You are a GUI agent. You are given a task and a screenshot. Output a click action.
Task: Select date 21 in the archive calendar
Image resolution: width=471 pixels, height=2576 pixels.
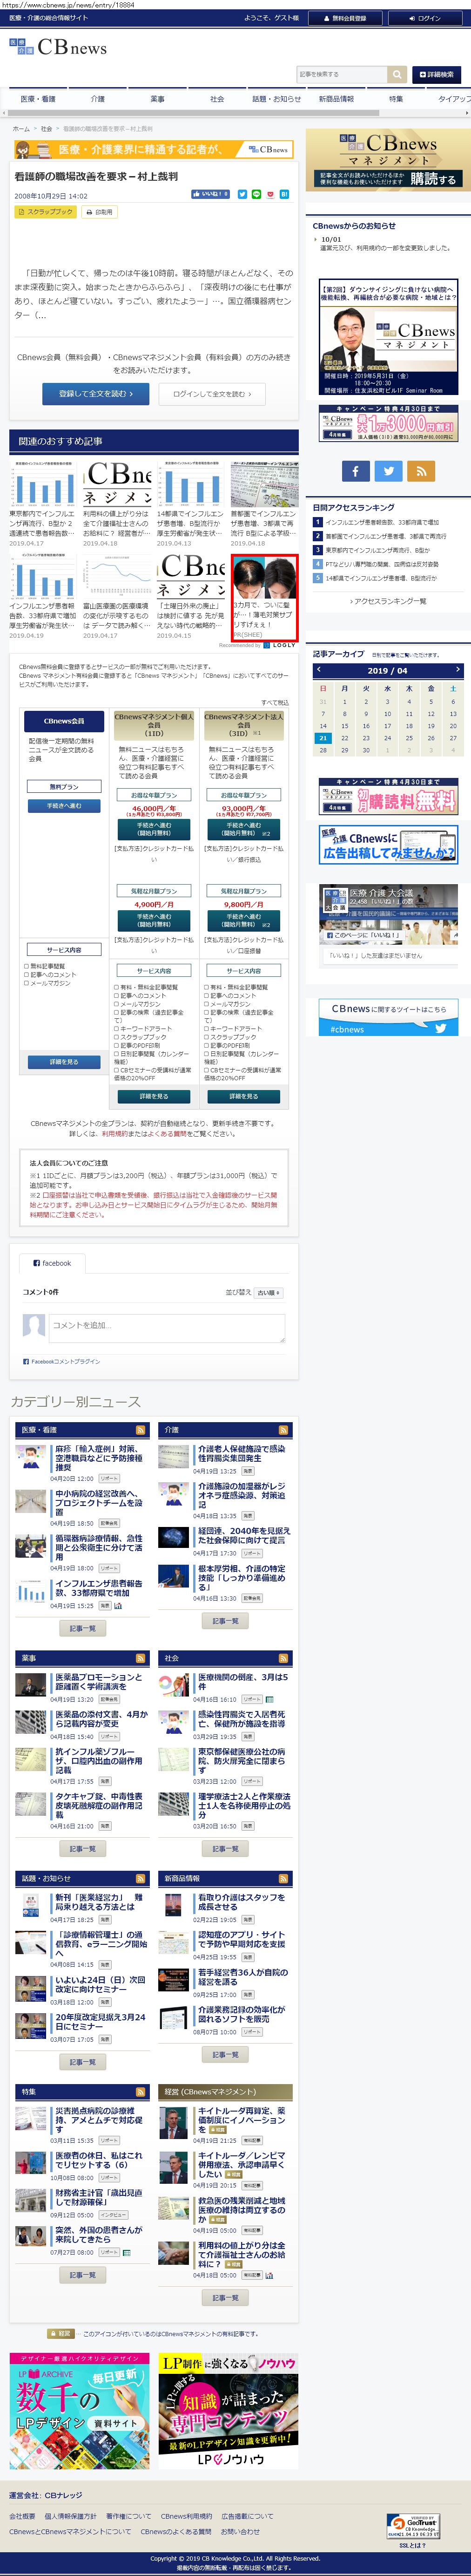[322, 738]
